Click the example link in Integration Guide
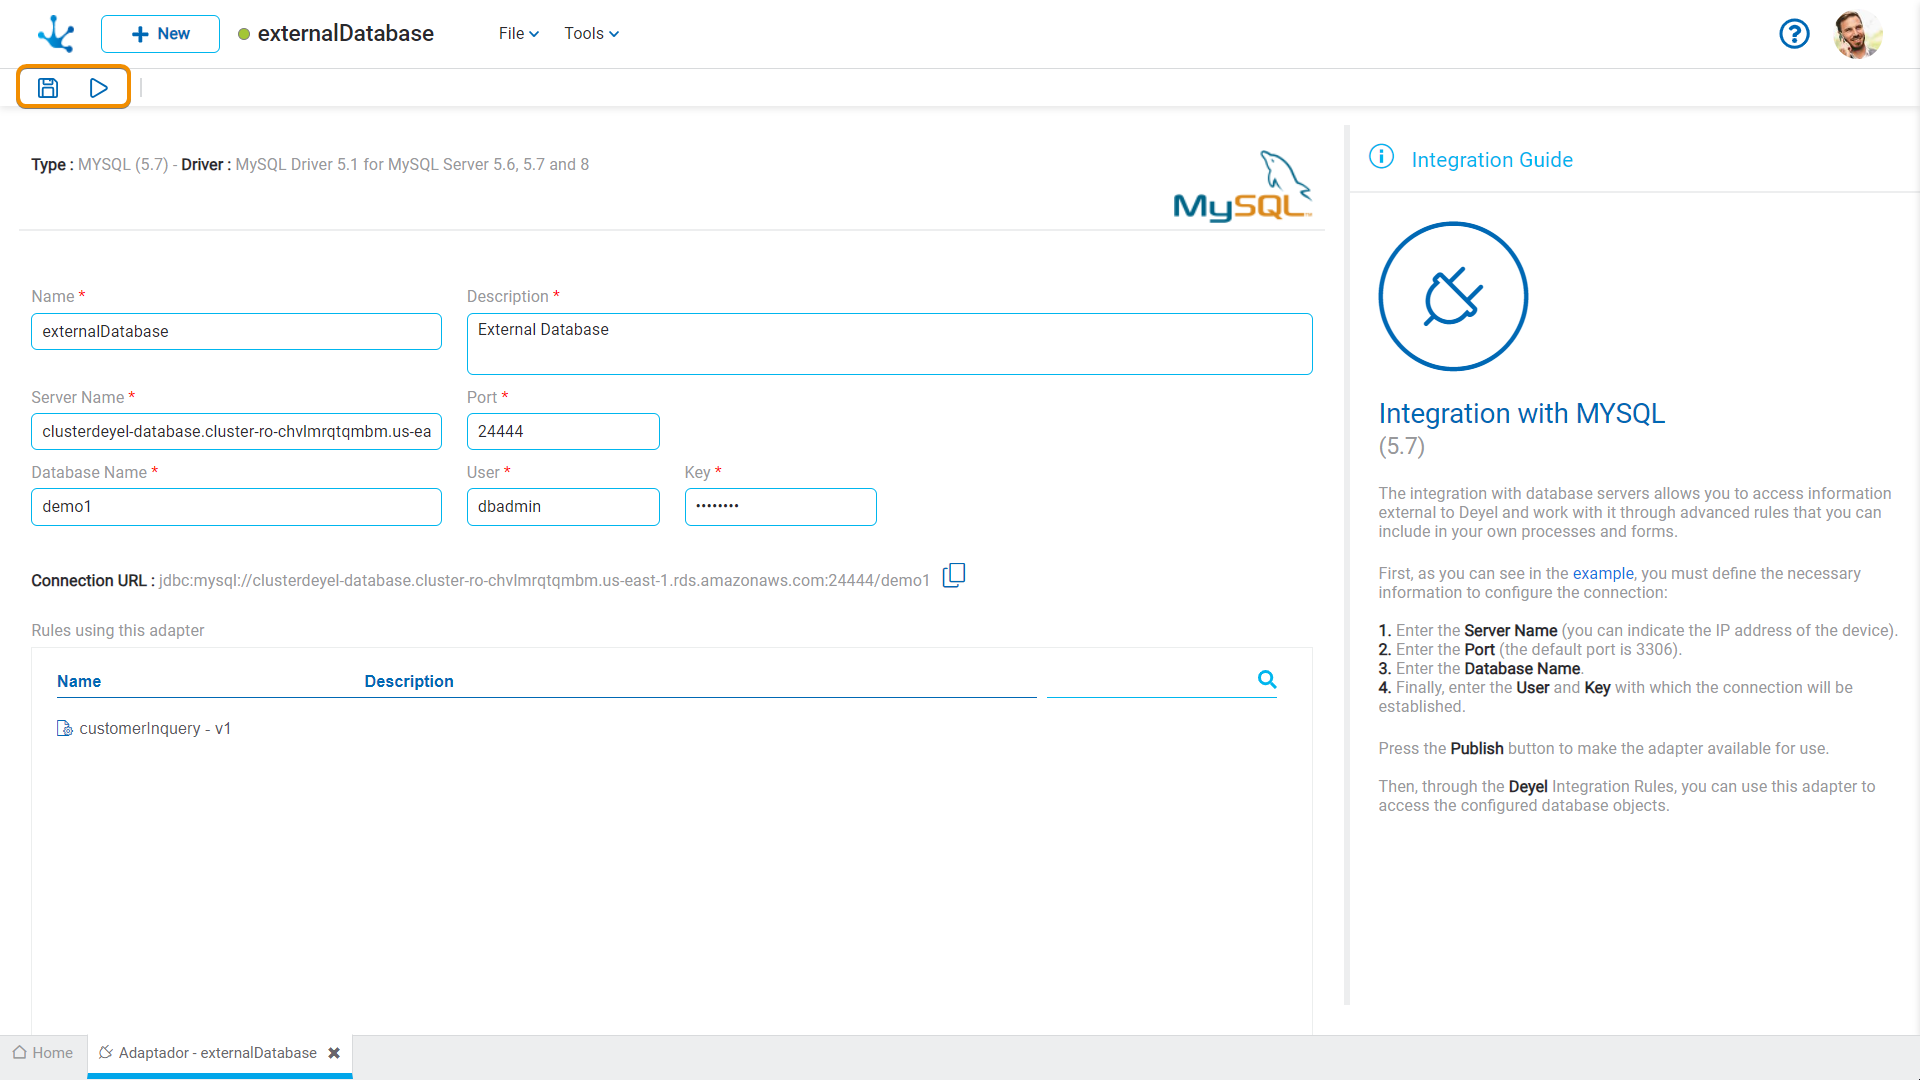Image resolution: width=1920 pixels, height=1080 pixels. click(x=1602, y=572)
